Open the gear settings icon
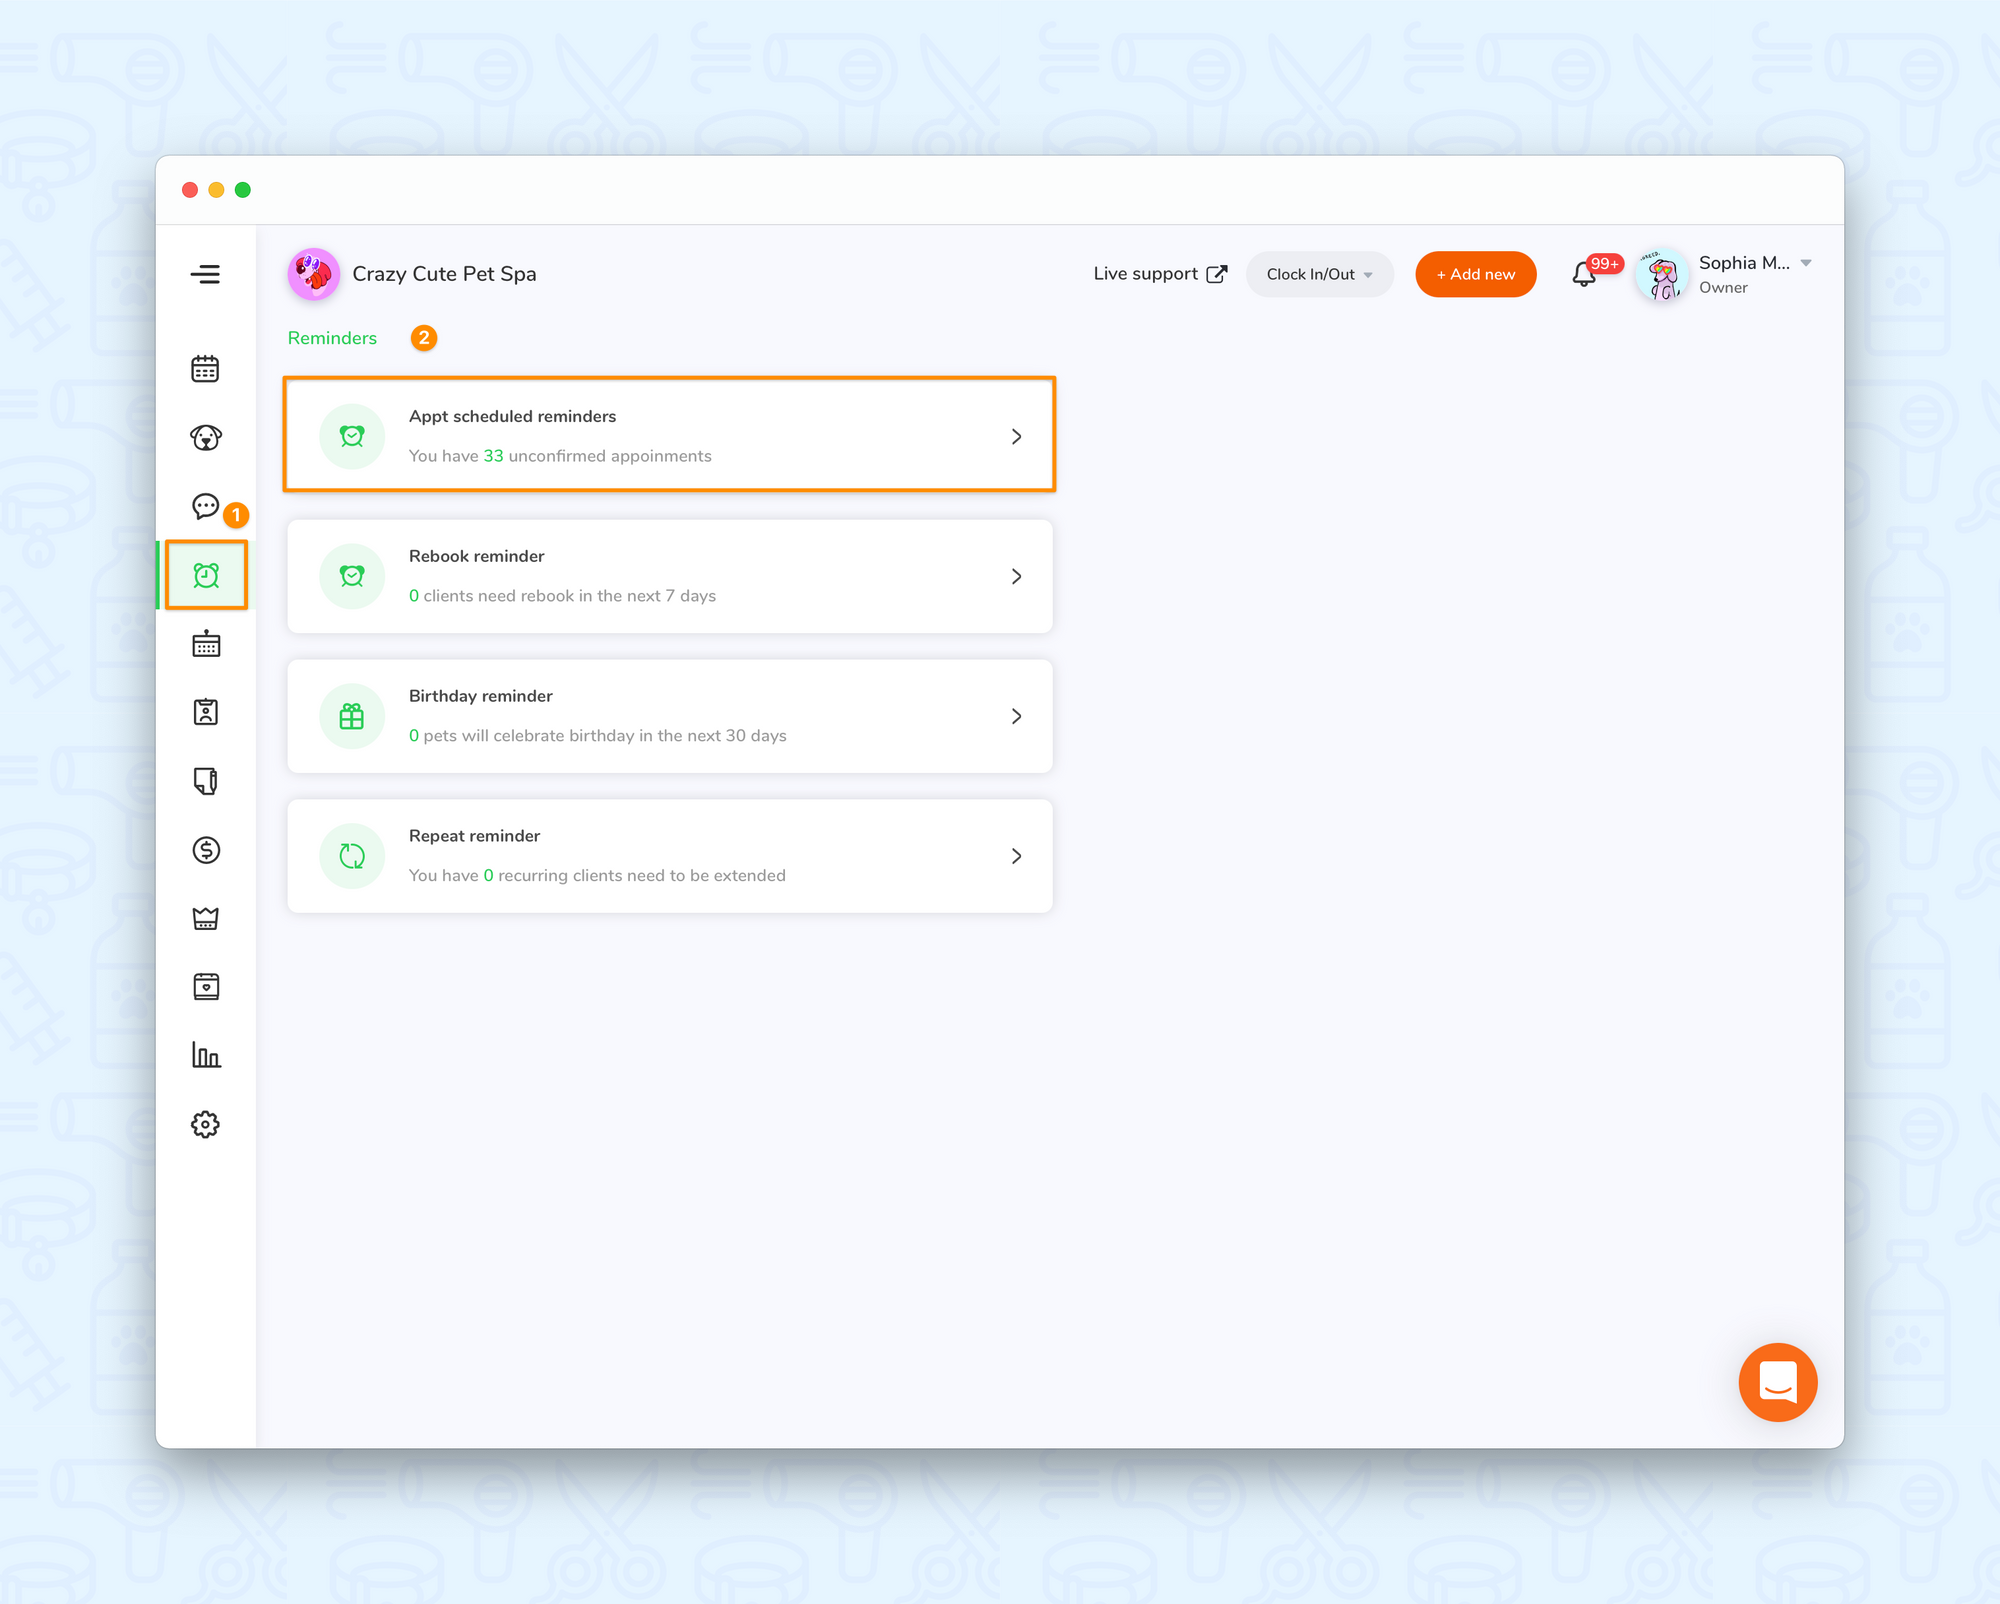This screenshot has height=1604, width=2000. point(205,1124)
